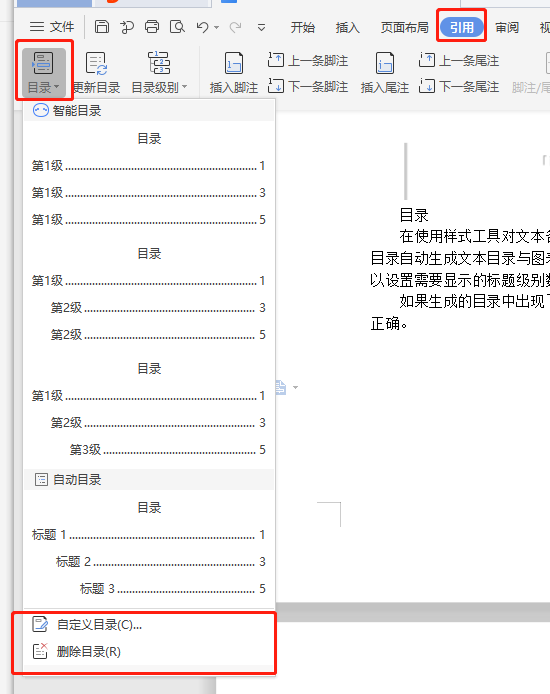The image size is (550, 694).
Task: Click the 更新目录 update icon
Action: click(96, 73)
